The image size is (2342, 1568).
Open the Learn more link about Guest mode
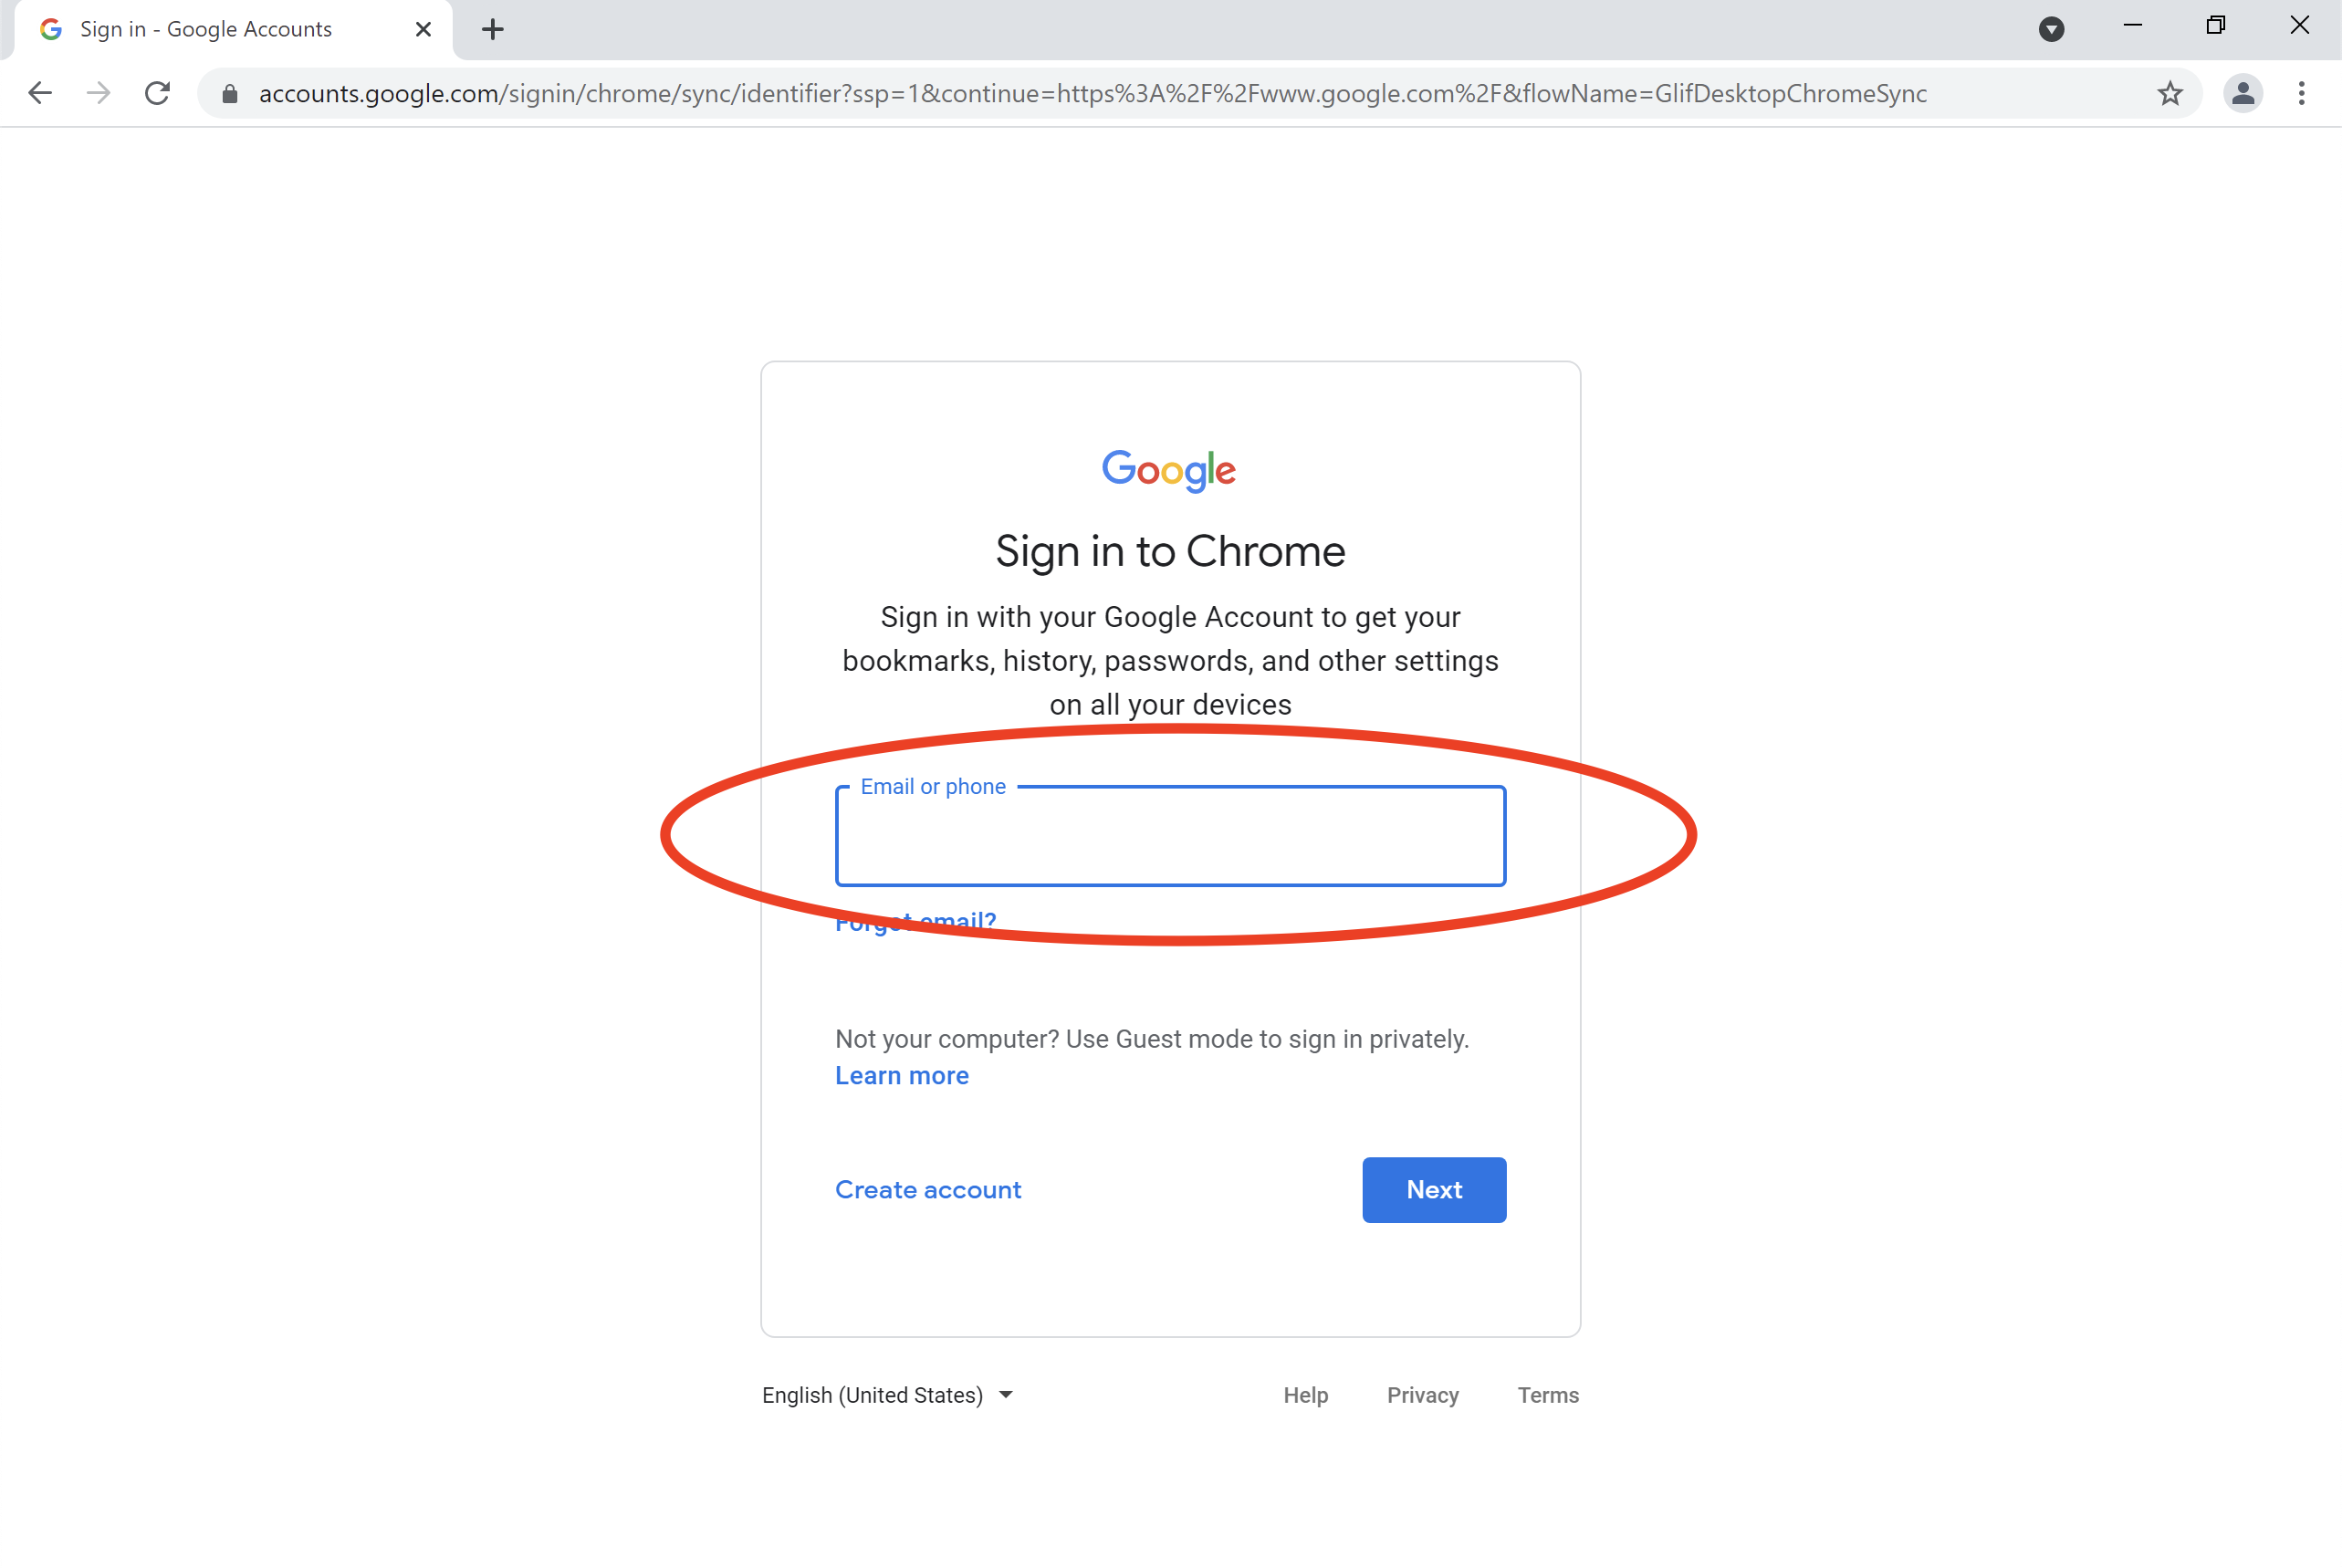point(901,1075)
